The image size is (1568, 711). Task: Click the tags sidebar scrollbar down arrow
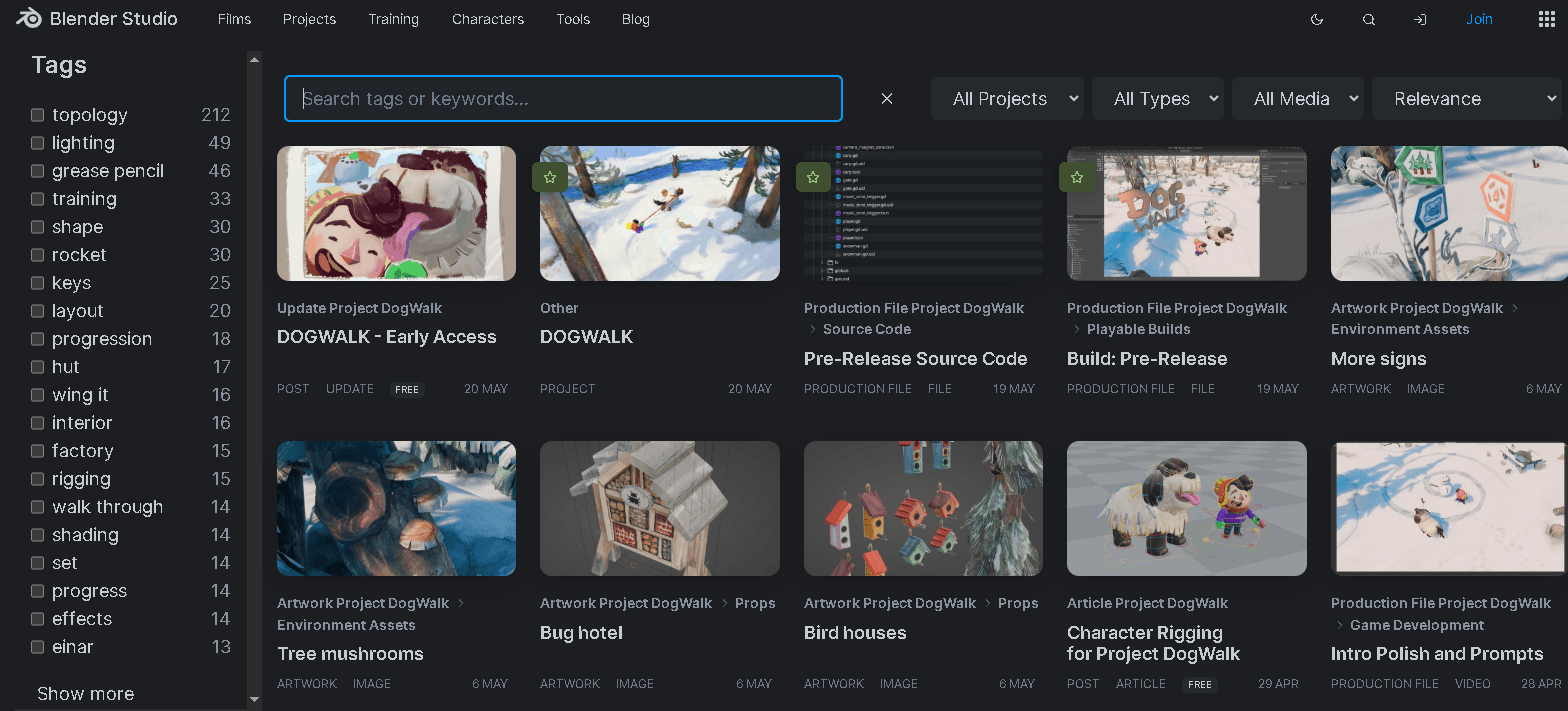click(254, 699)
